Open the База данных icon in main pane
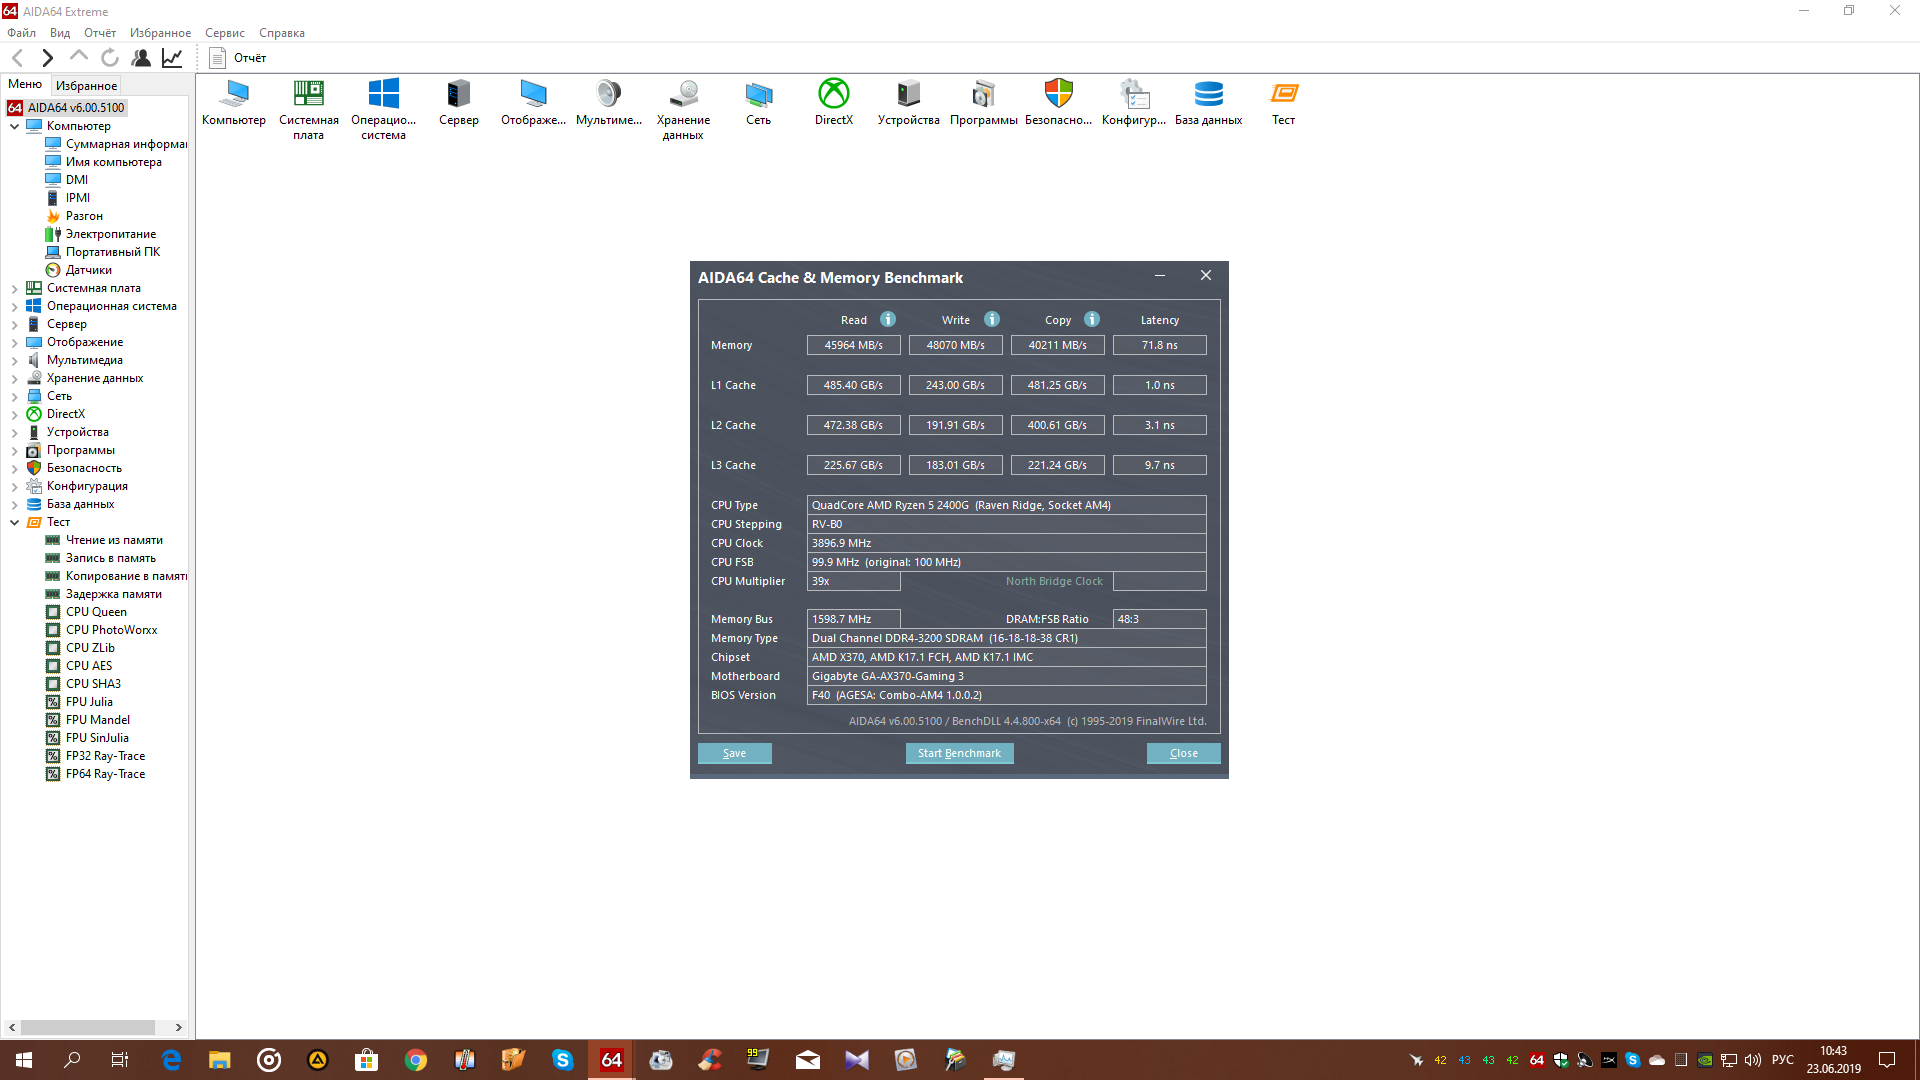This screenshot has height=1080, width=1920. pyautogui.click(x=1208, y=102)
